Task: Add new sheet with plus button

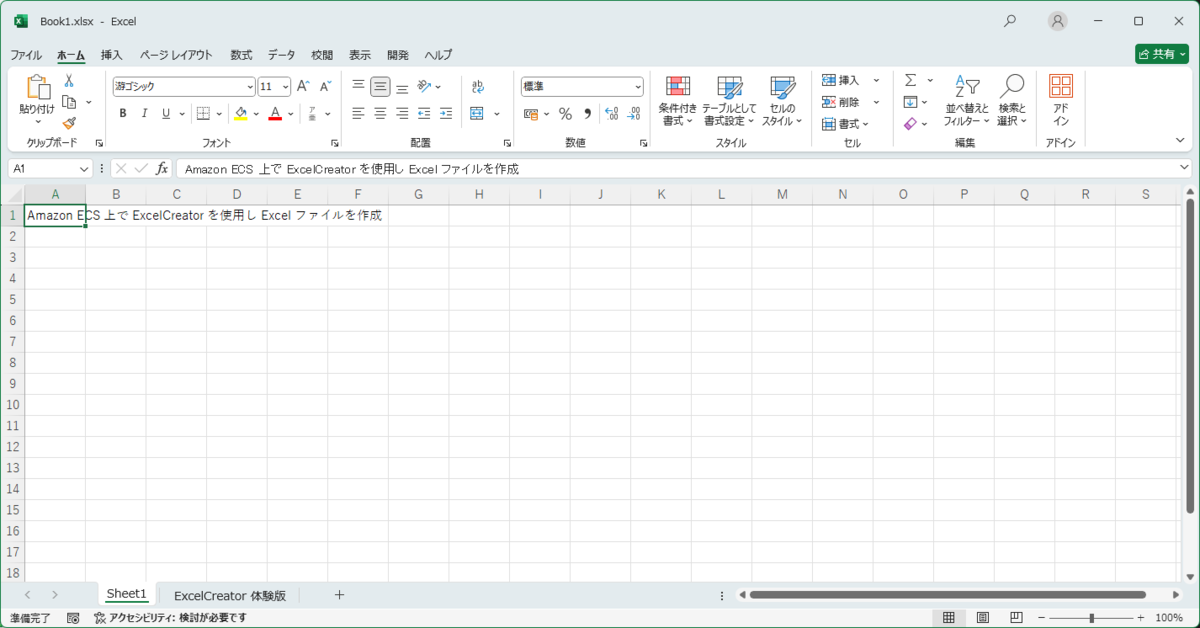Action: coord(339,595)
